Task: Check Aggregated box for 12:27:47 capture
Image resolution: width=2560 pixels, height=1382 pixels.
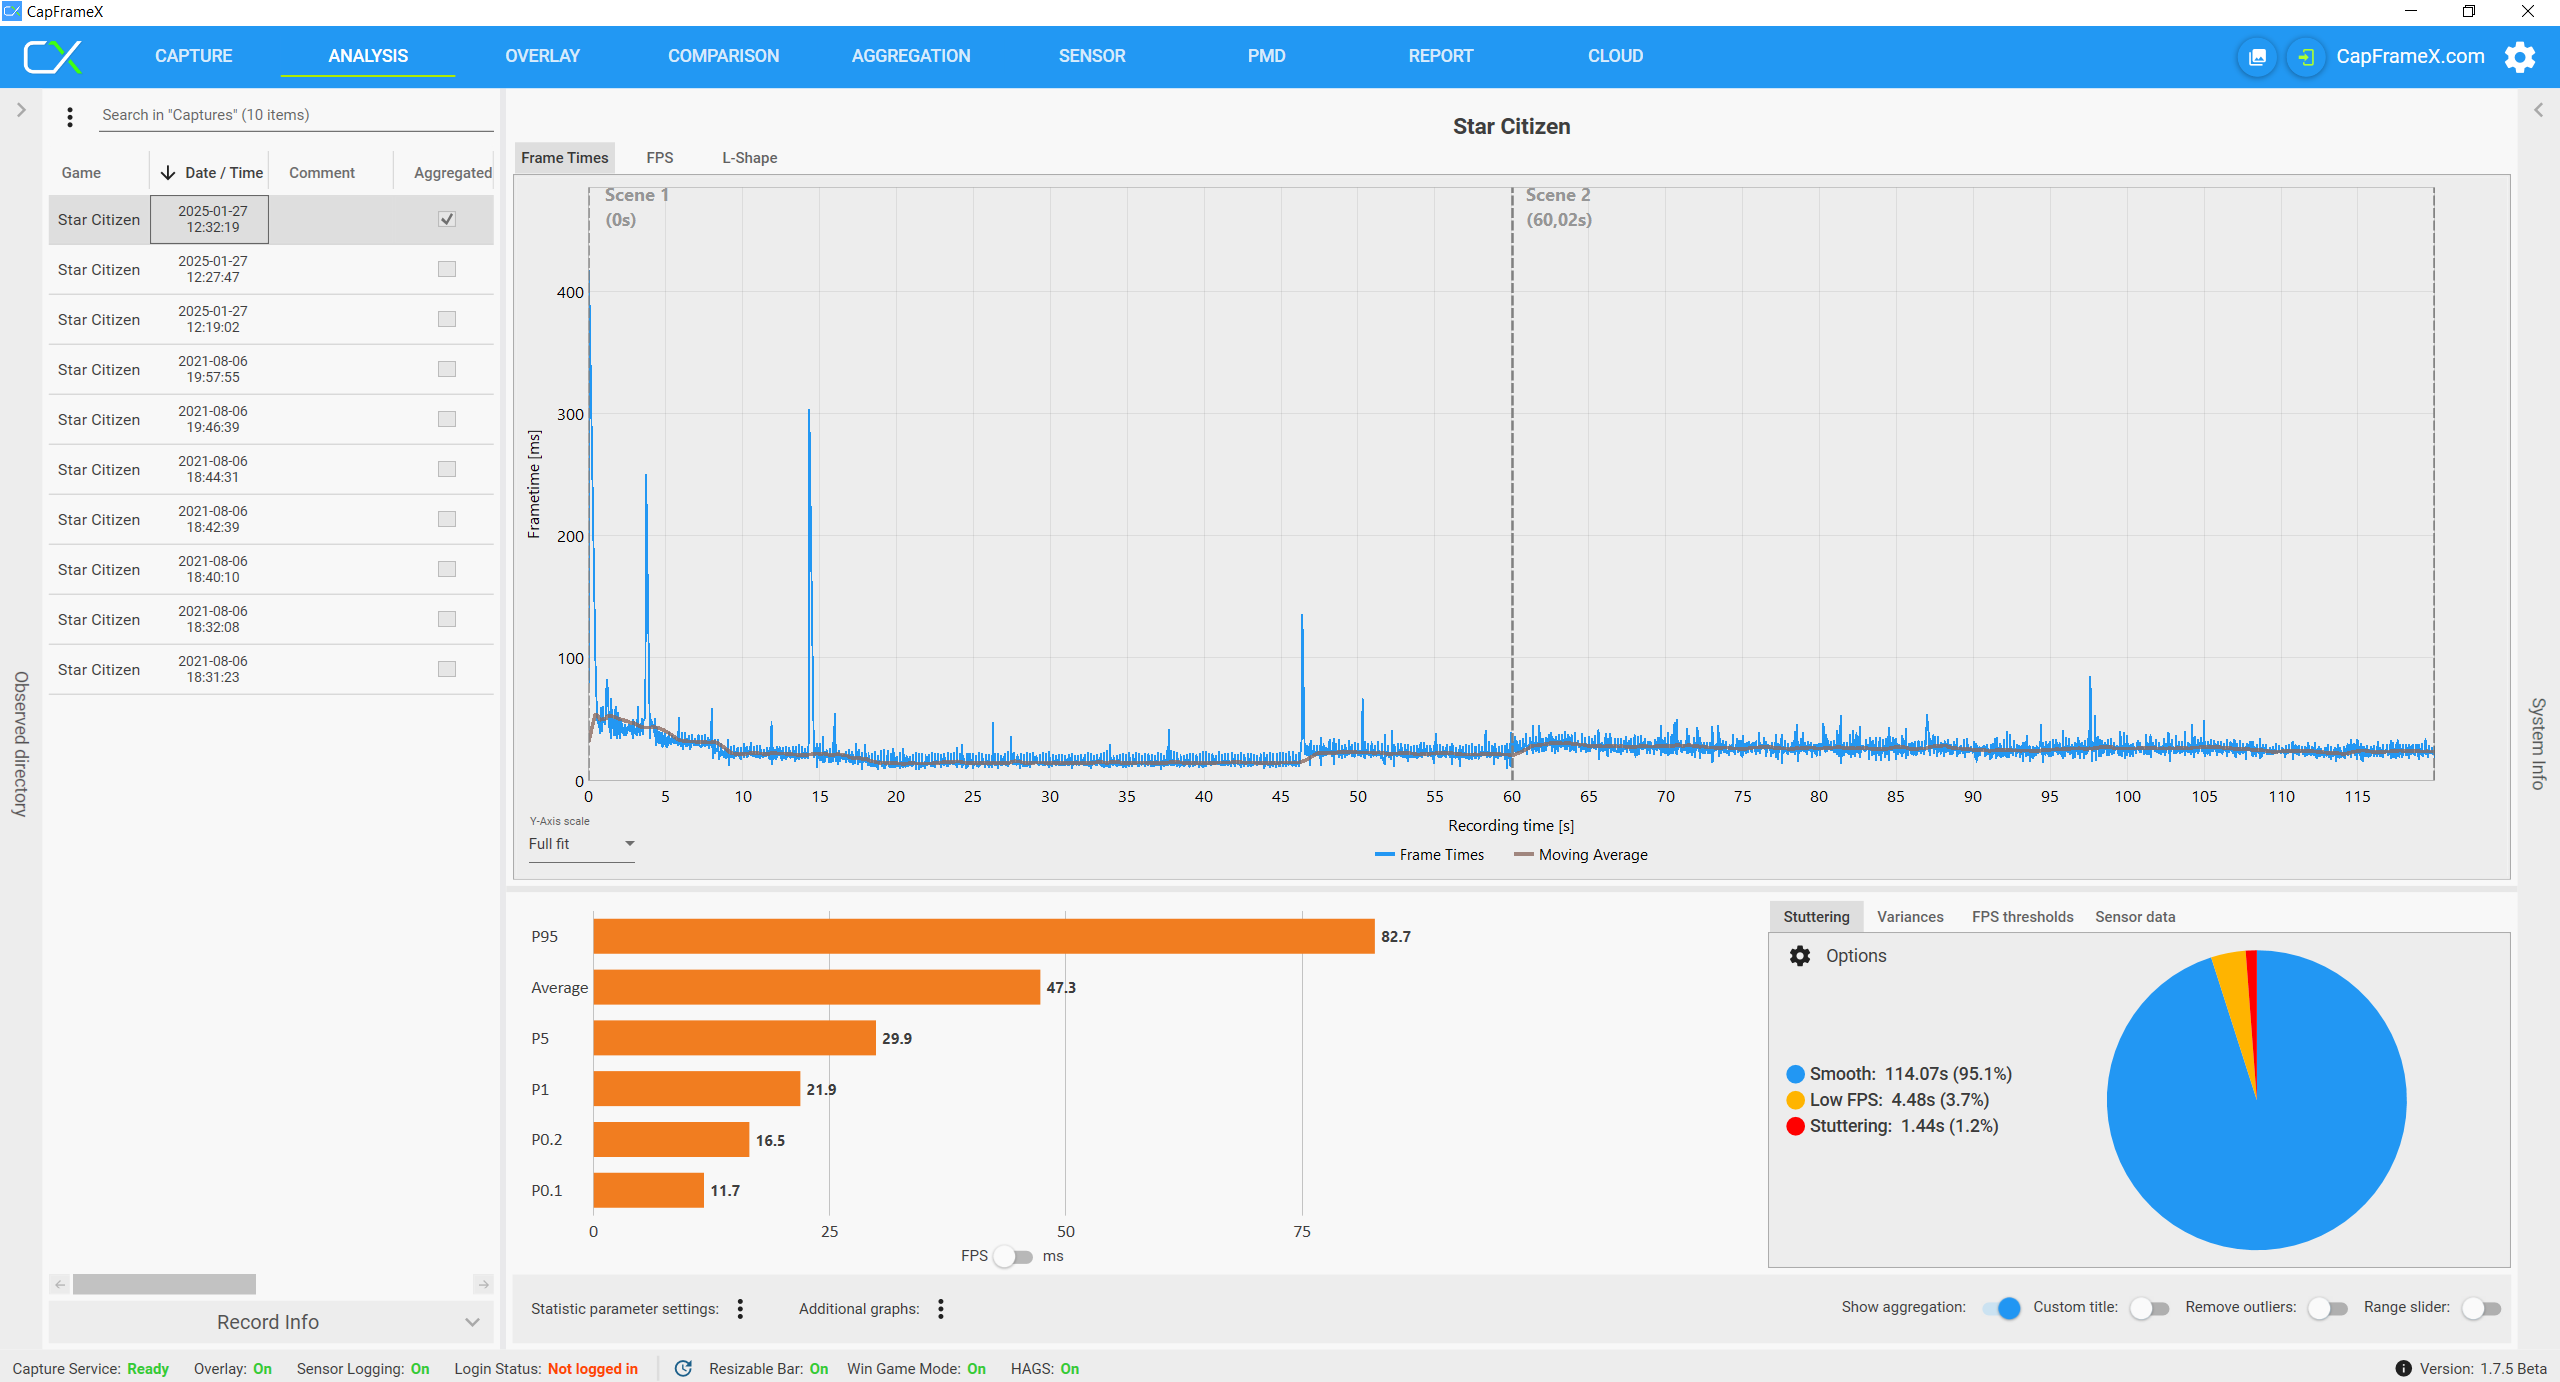Action: pos(447,269)
